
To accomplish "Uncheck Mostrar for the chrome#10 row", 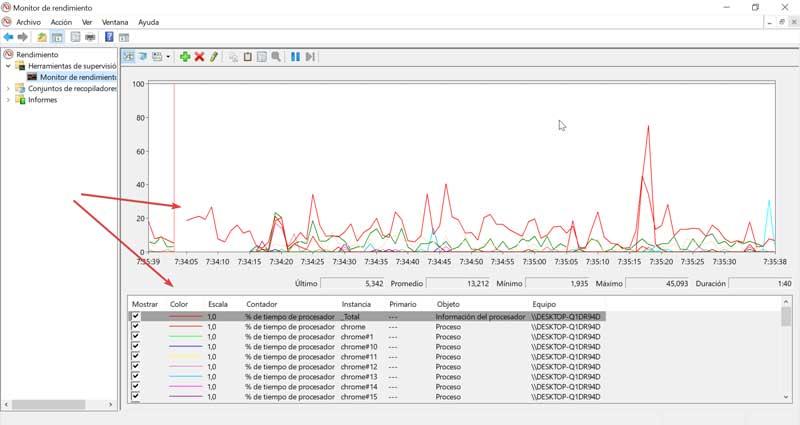I will (x=135, y=346).
